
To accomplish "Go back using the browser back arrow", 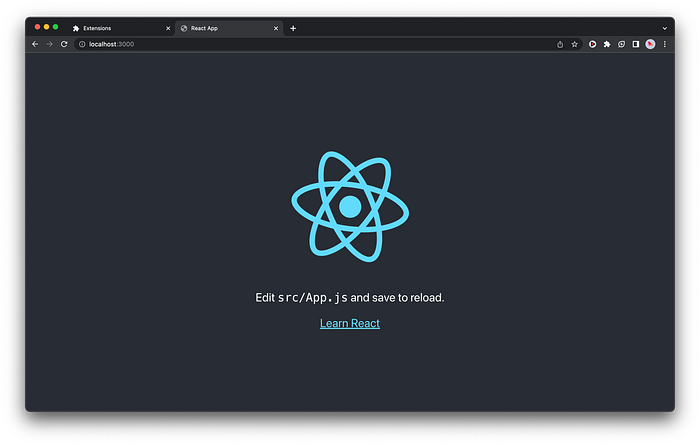I will point(35,44).
